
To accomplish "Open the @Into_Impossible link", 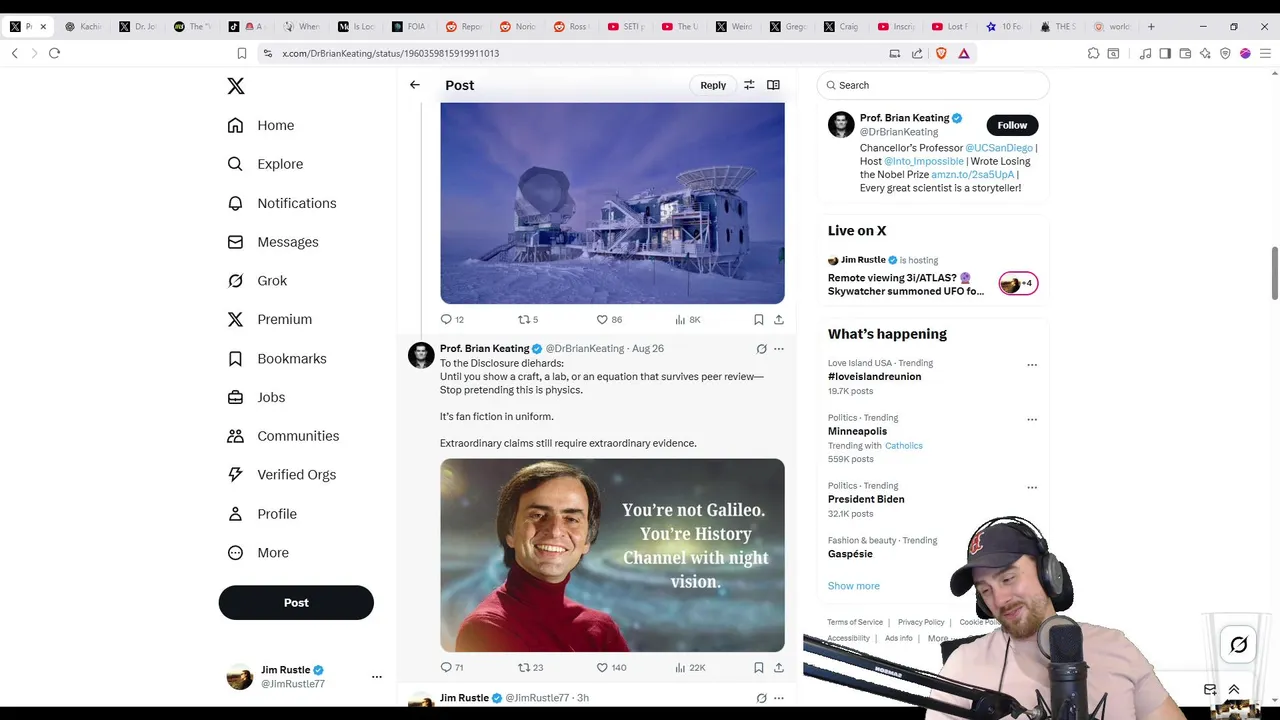I will point(923,161).
